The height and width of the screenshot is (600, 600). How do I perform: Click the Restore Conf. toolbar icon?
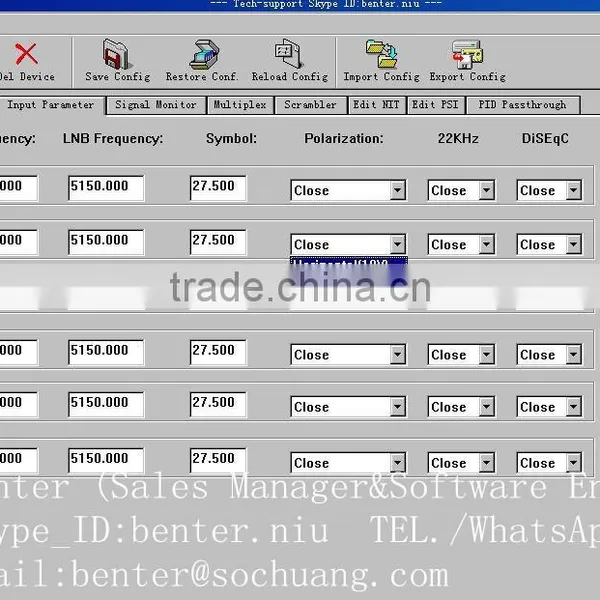204,54
